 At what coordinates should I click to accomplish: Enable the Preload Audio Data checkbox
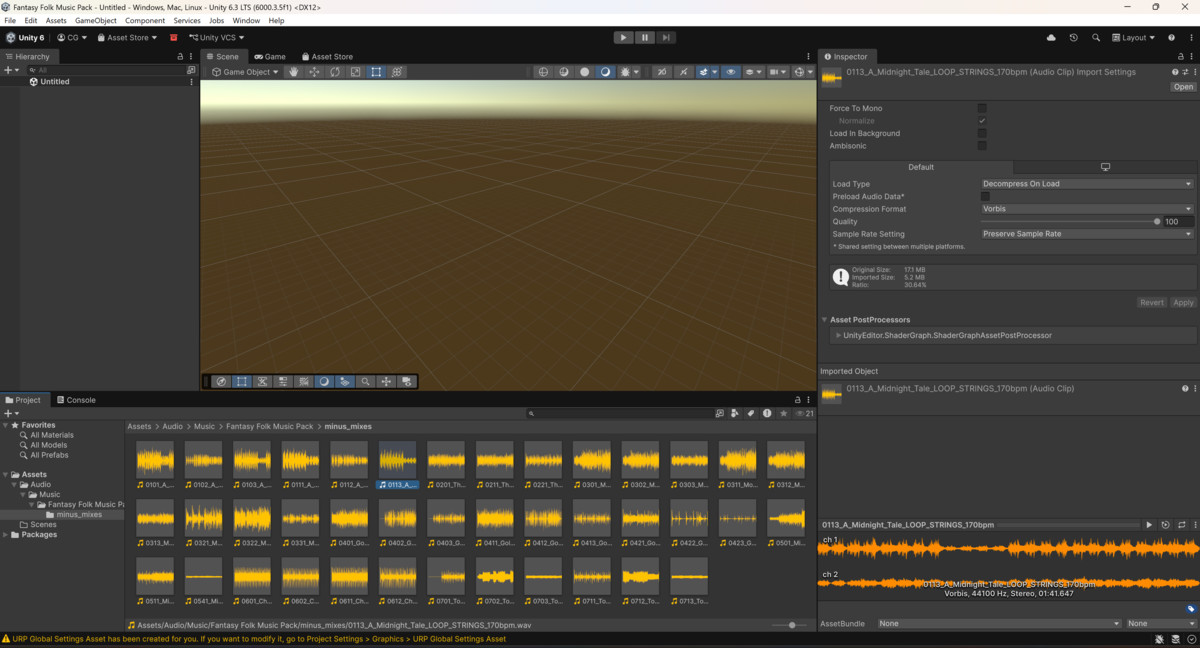985,197
